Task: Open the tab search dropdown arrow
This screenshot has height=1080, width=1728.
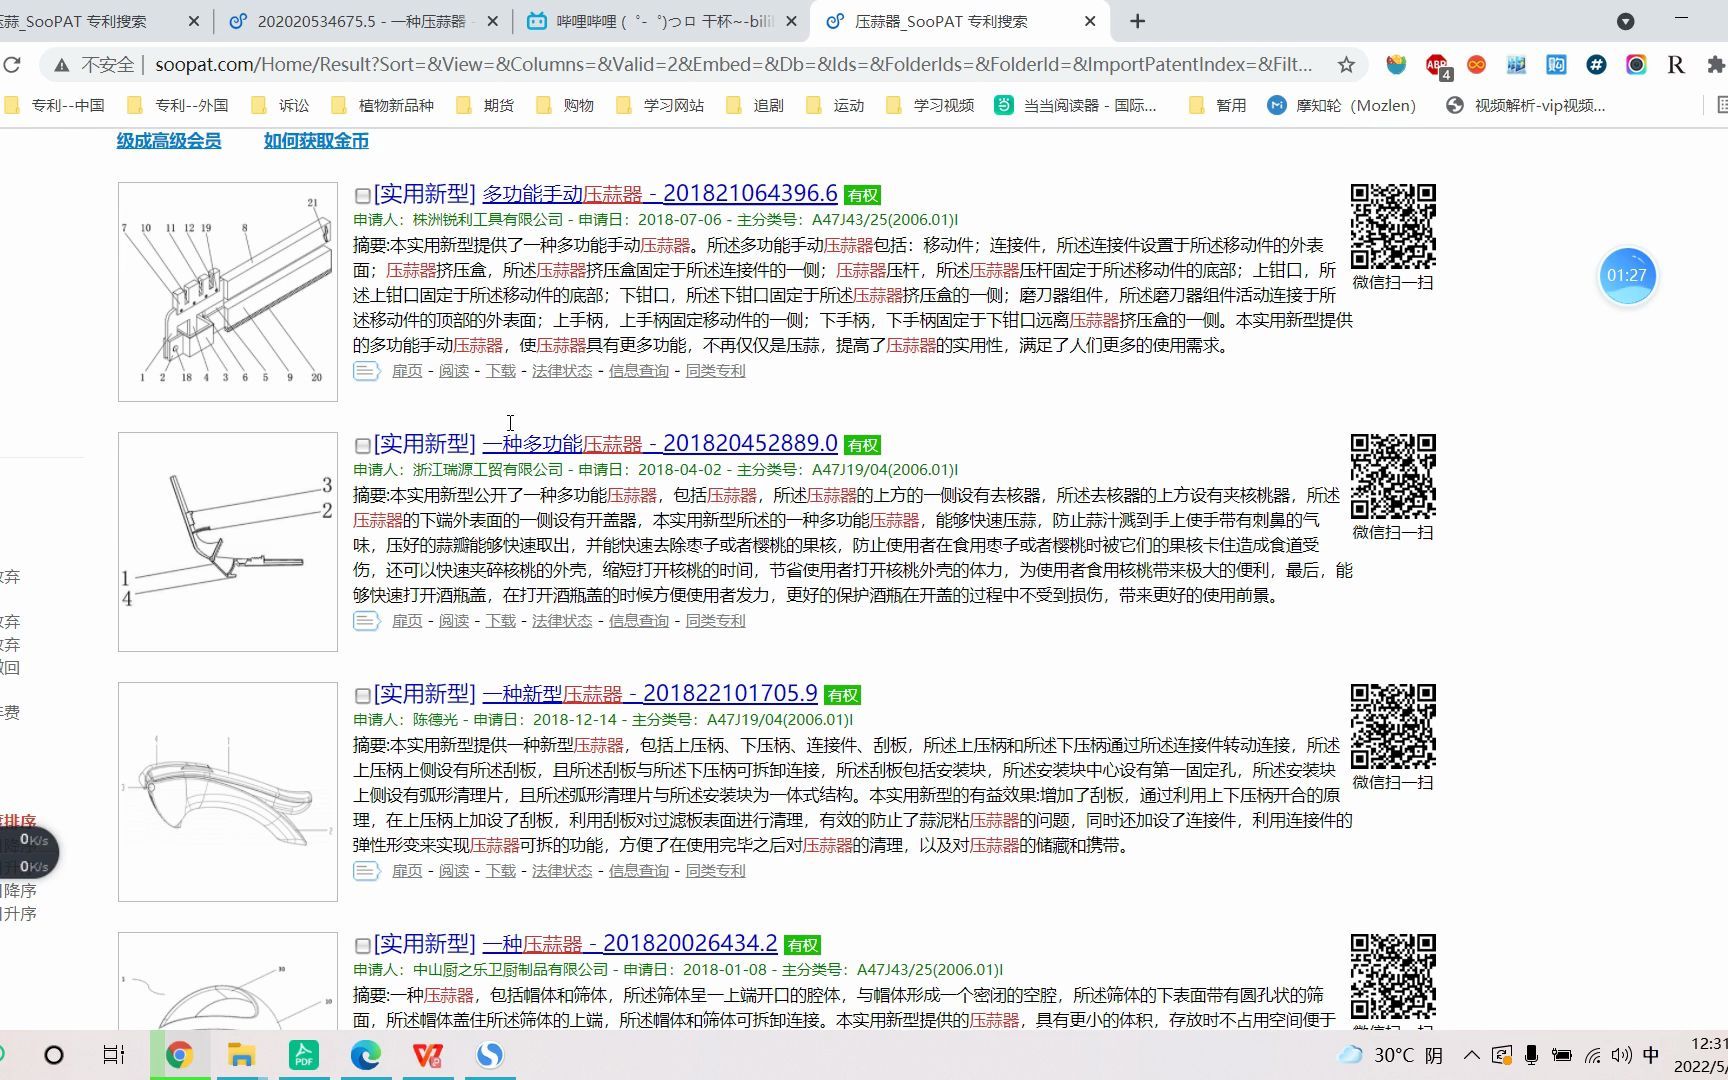Action: 1626,21
